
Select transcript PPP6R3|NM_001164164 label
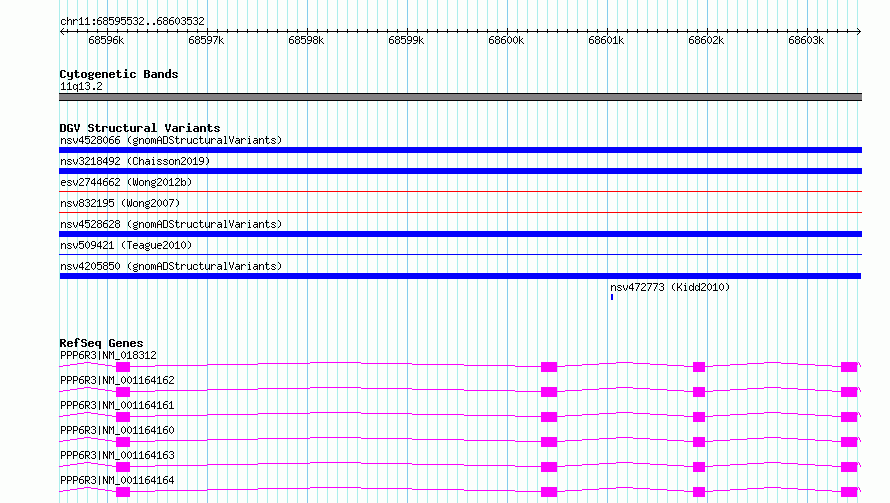click(117, 480)
